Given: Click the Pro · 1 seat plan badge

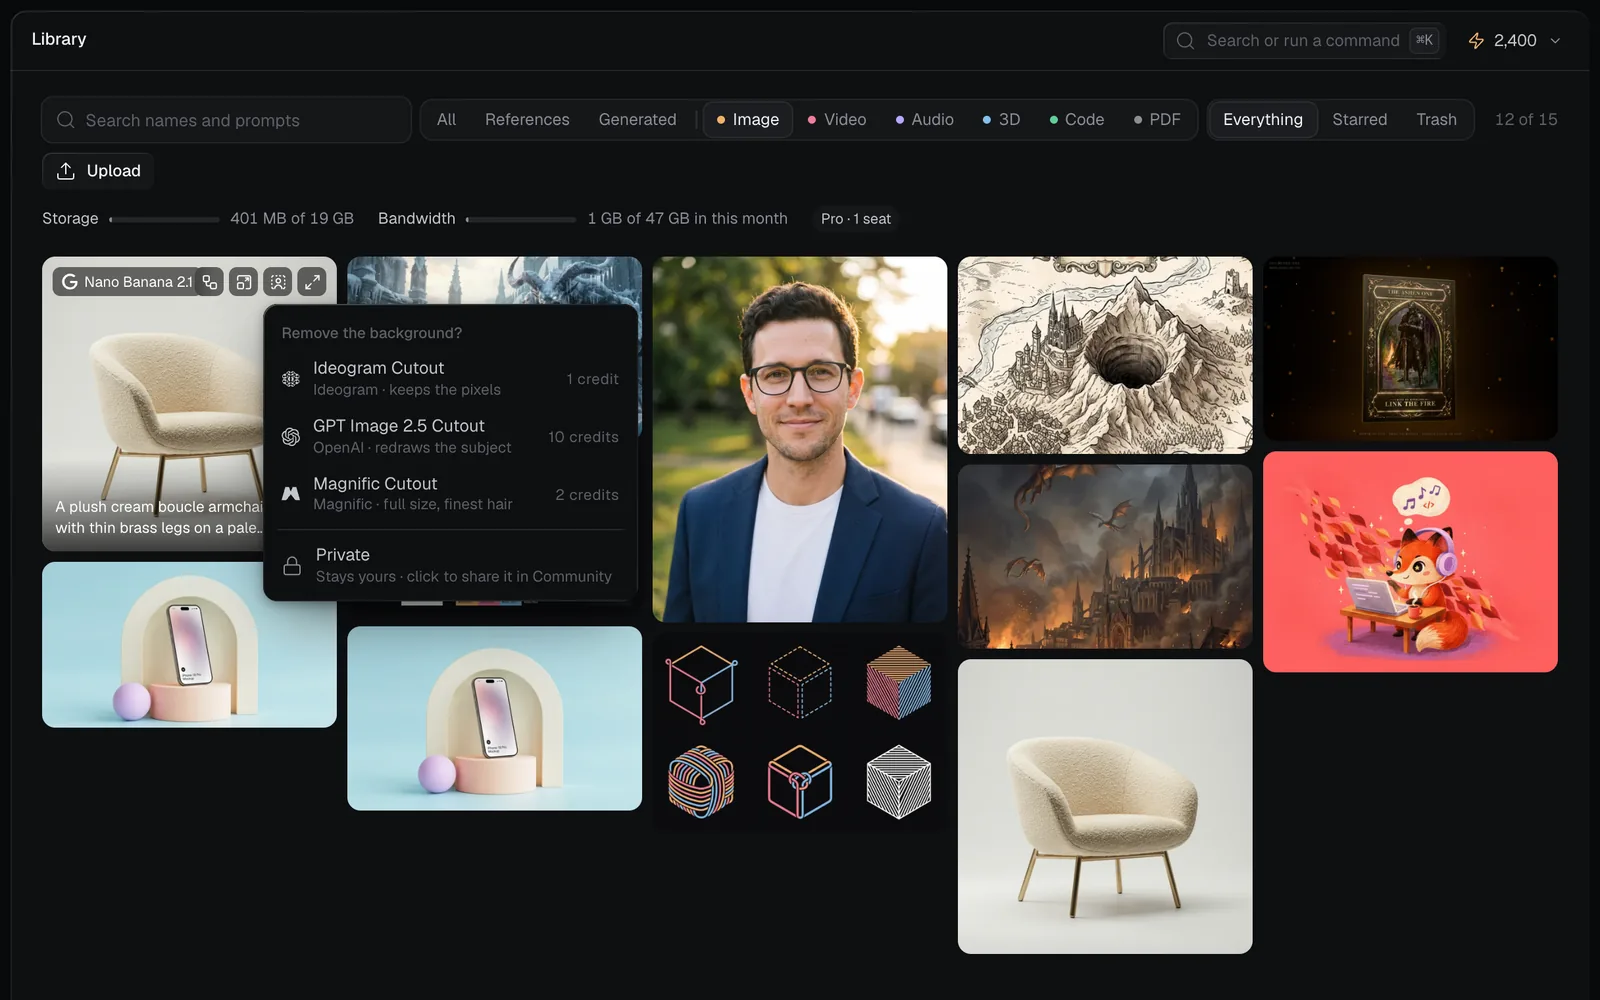Looking at the screenshot, I should click(856, 219).
